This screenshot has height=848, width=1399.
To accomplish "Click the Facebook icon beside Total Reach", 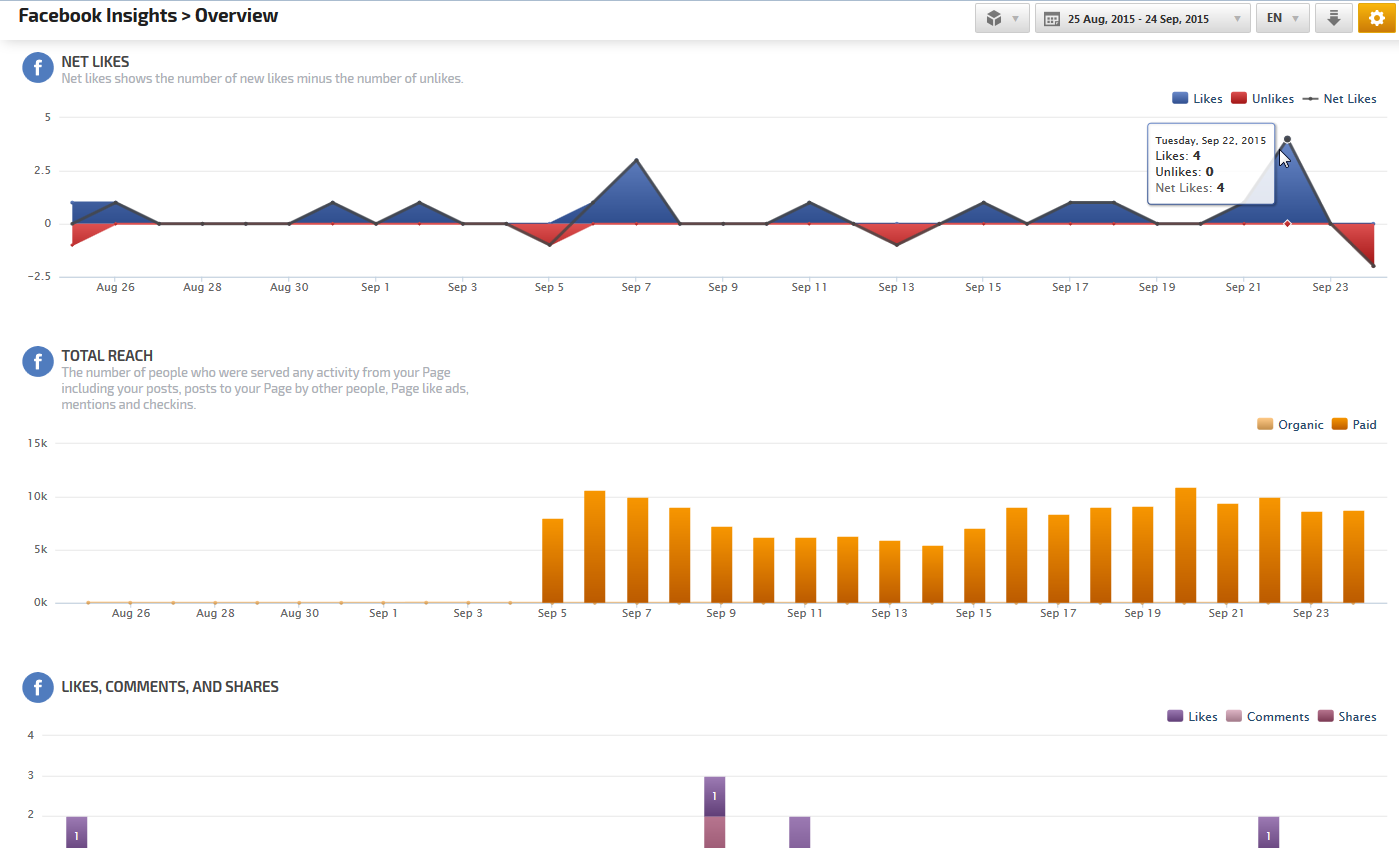I will (38, 362).
